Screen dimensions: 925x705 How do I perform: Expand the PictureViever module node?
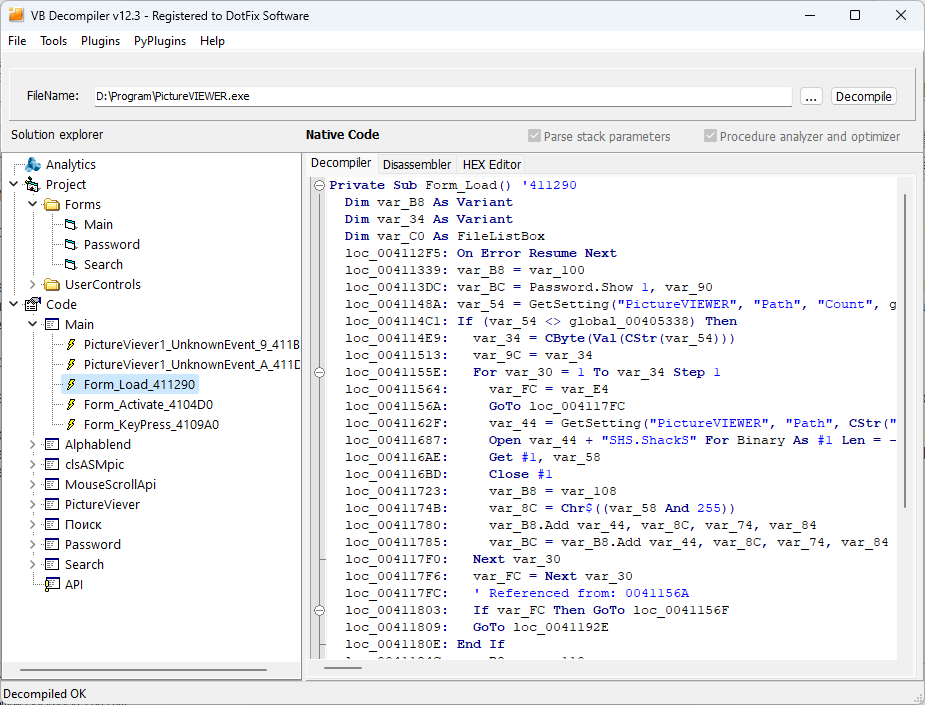coord(32,504)
